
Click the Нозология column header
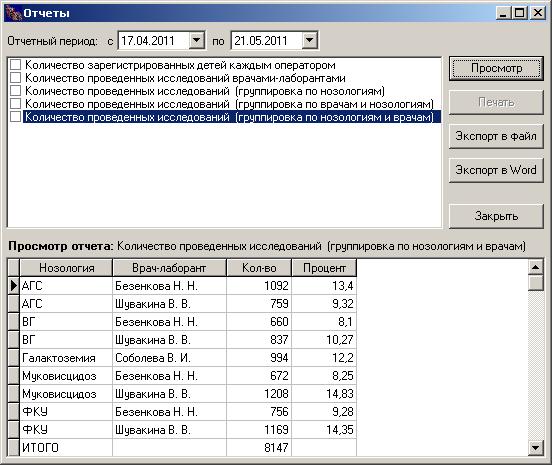(67, 268)
